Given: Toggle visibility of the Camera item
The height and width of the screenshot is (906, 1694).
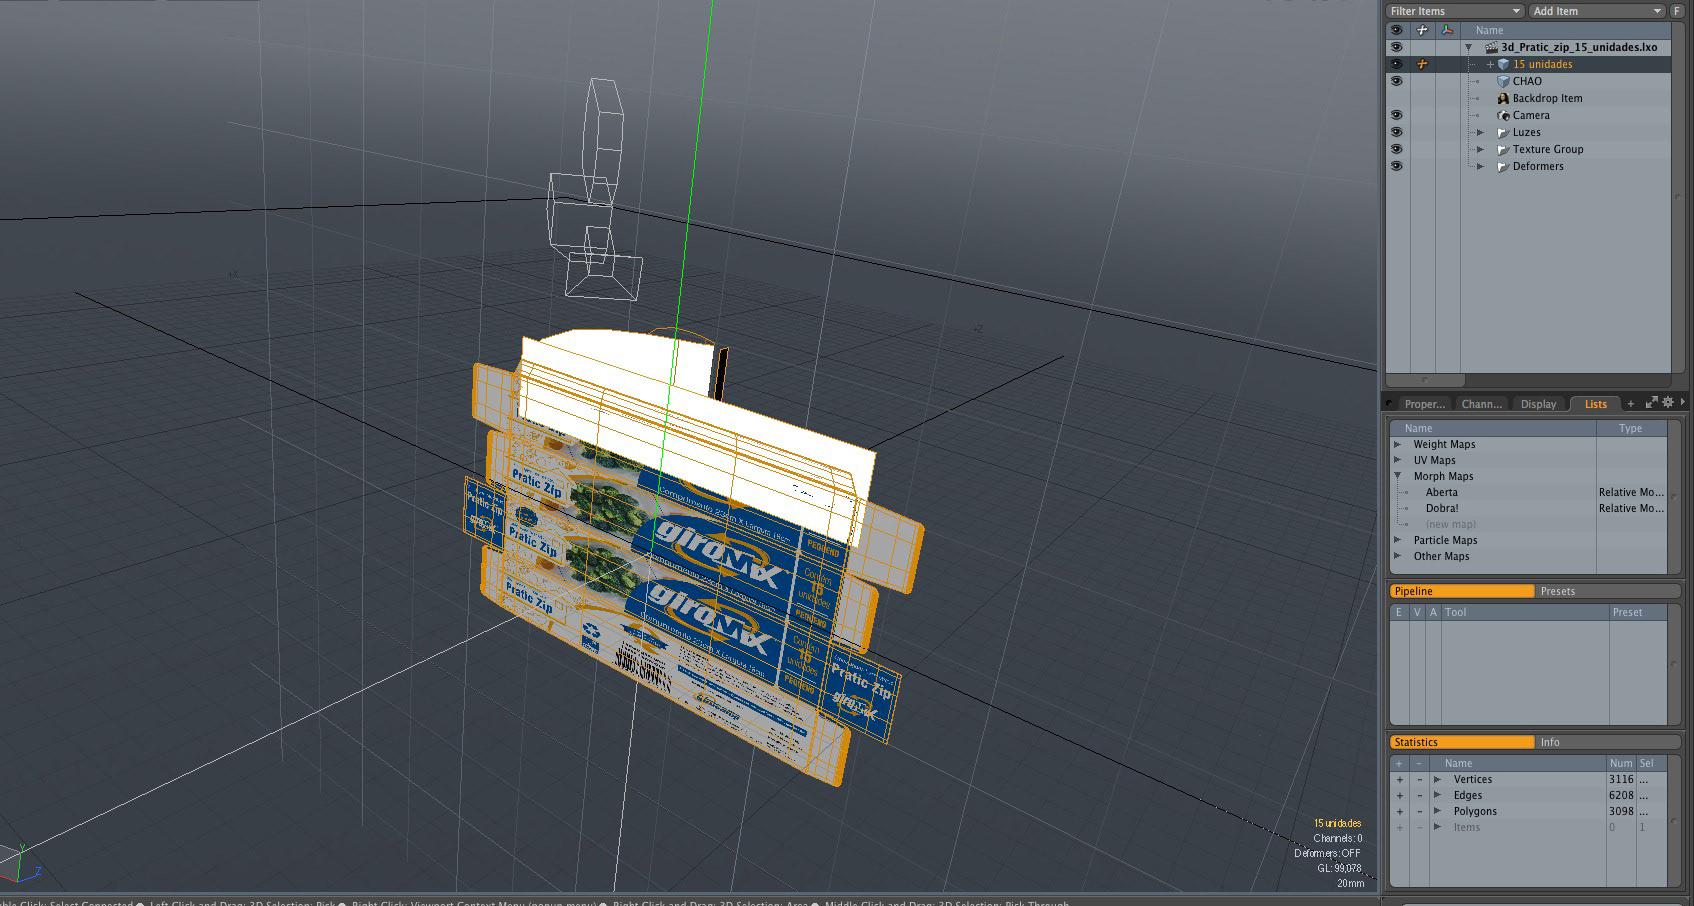Looking at the screenshot, I should pyautogui.click(x=1396, y=115).
